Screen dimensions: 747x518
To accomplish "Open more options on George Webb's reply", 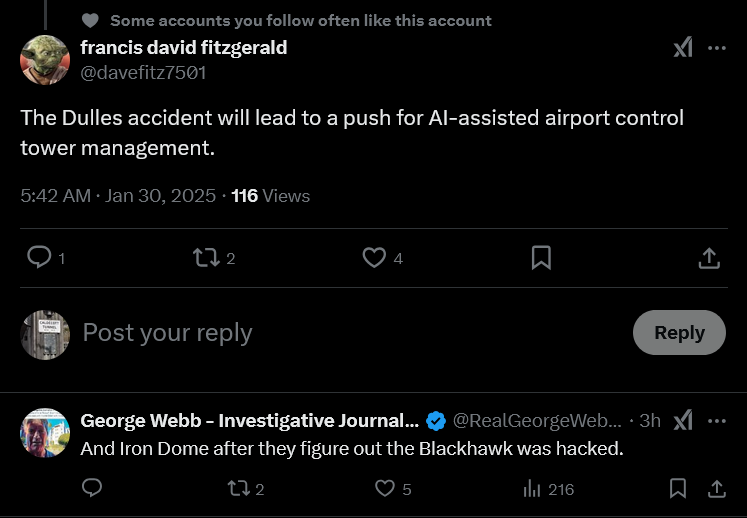I will 716,421.
